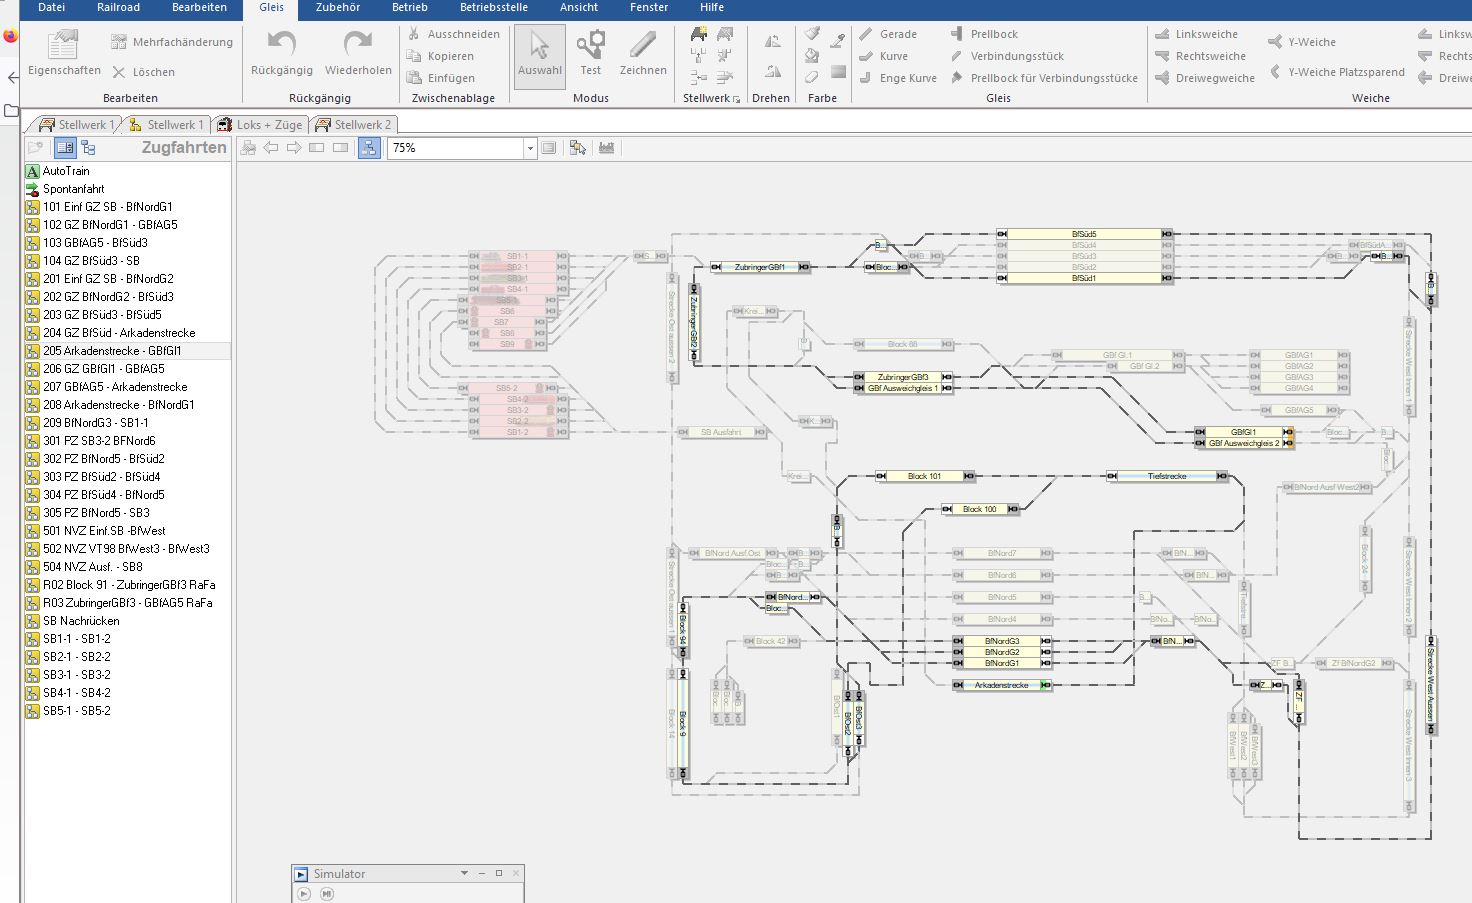Click the Mehrfachänderung button
The width and height of the screenshot is (1472, 903).
pyautogui.click(x=172, y=42)
